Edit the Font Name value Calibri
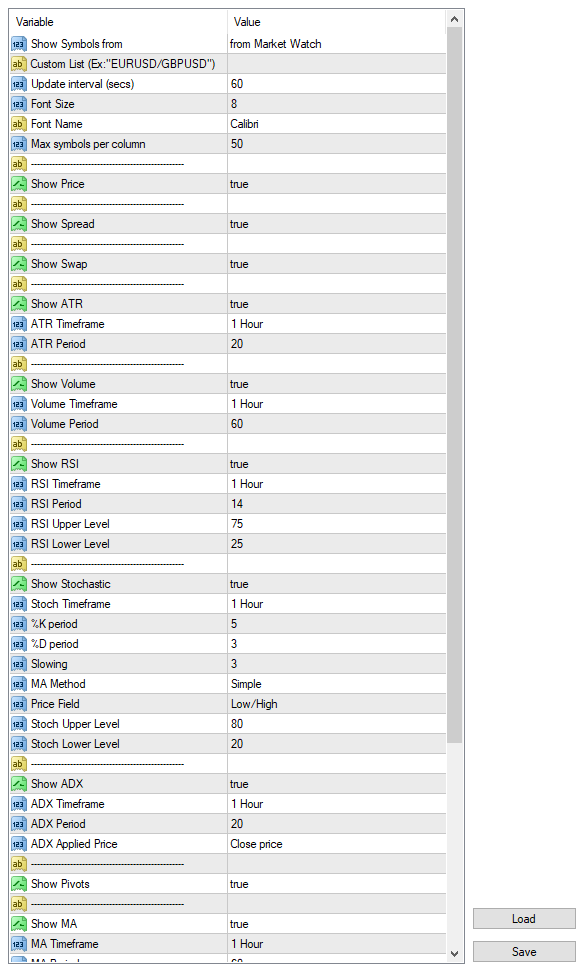Image resolution: width=585 pixels, height=971 pixels. tap(337, 124)
